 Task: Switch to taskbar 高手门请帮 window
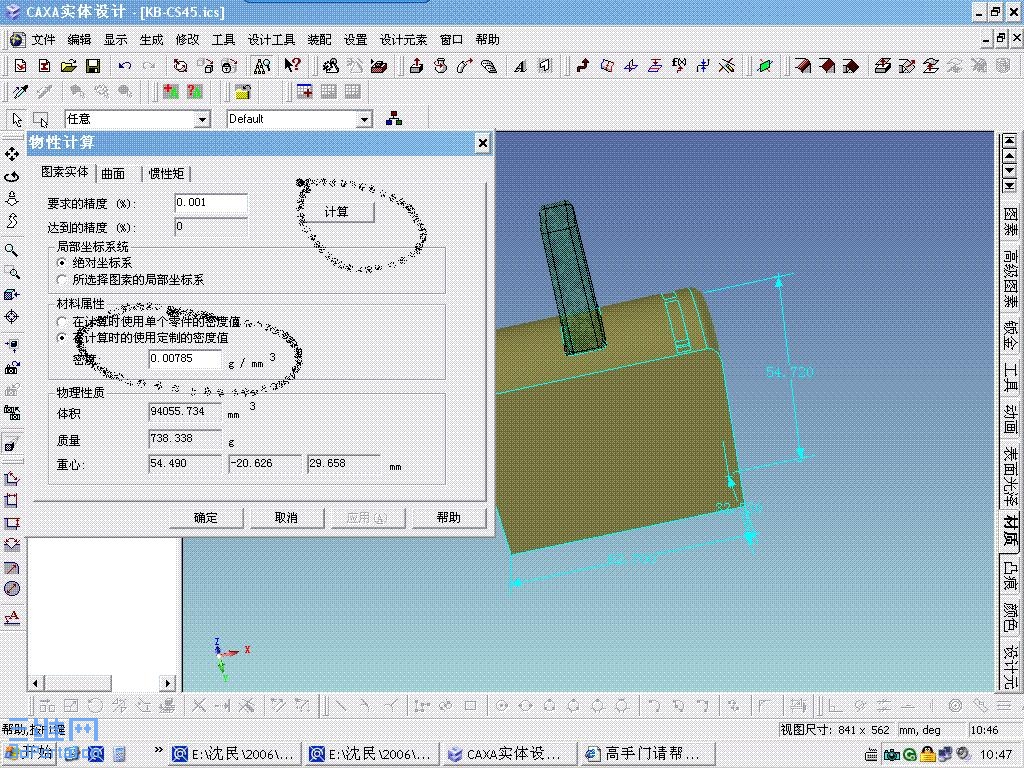(645, 754)
